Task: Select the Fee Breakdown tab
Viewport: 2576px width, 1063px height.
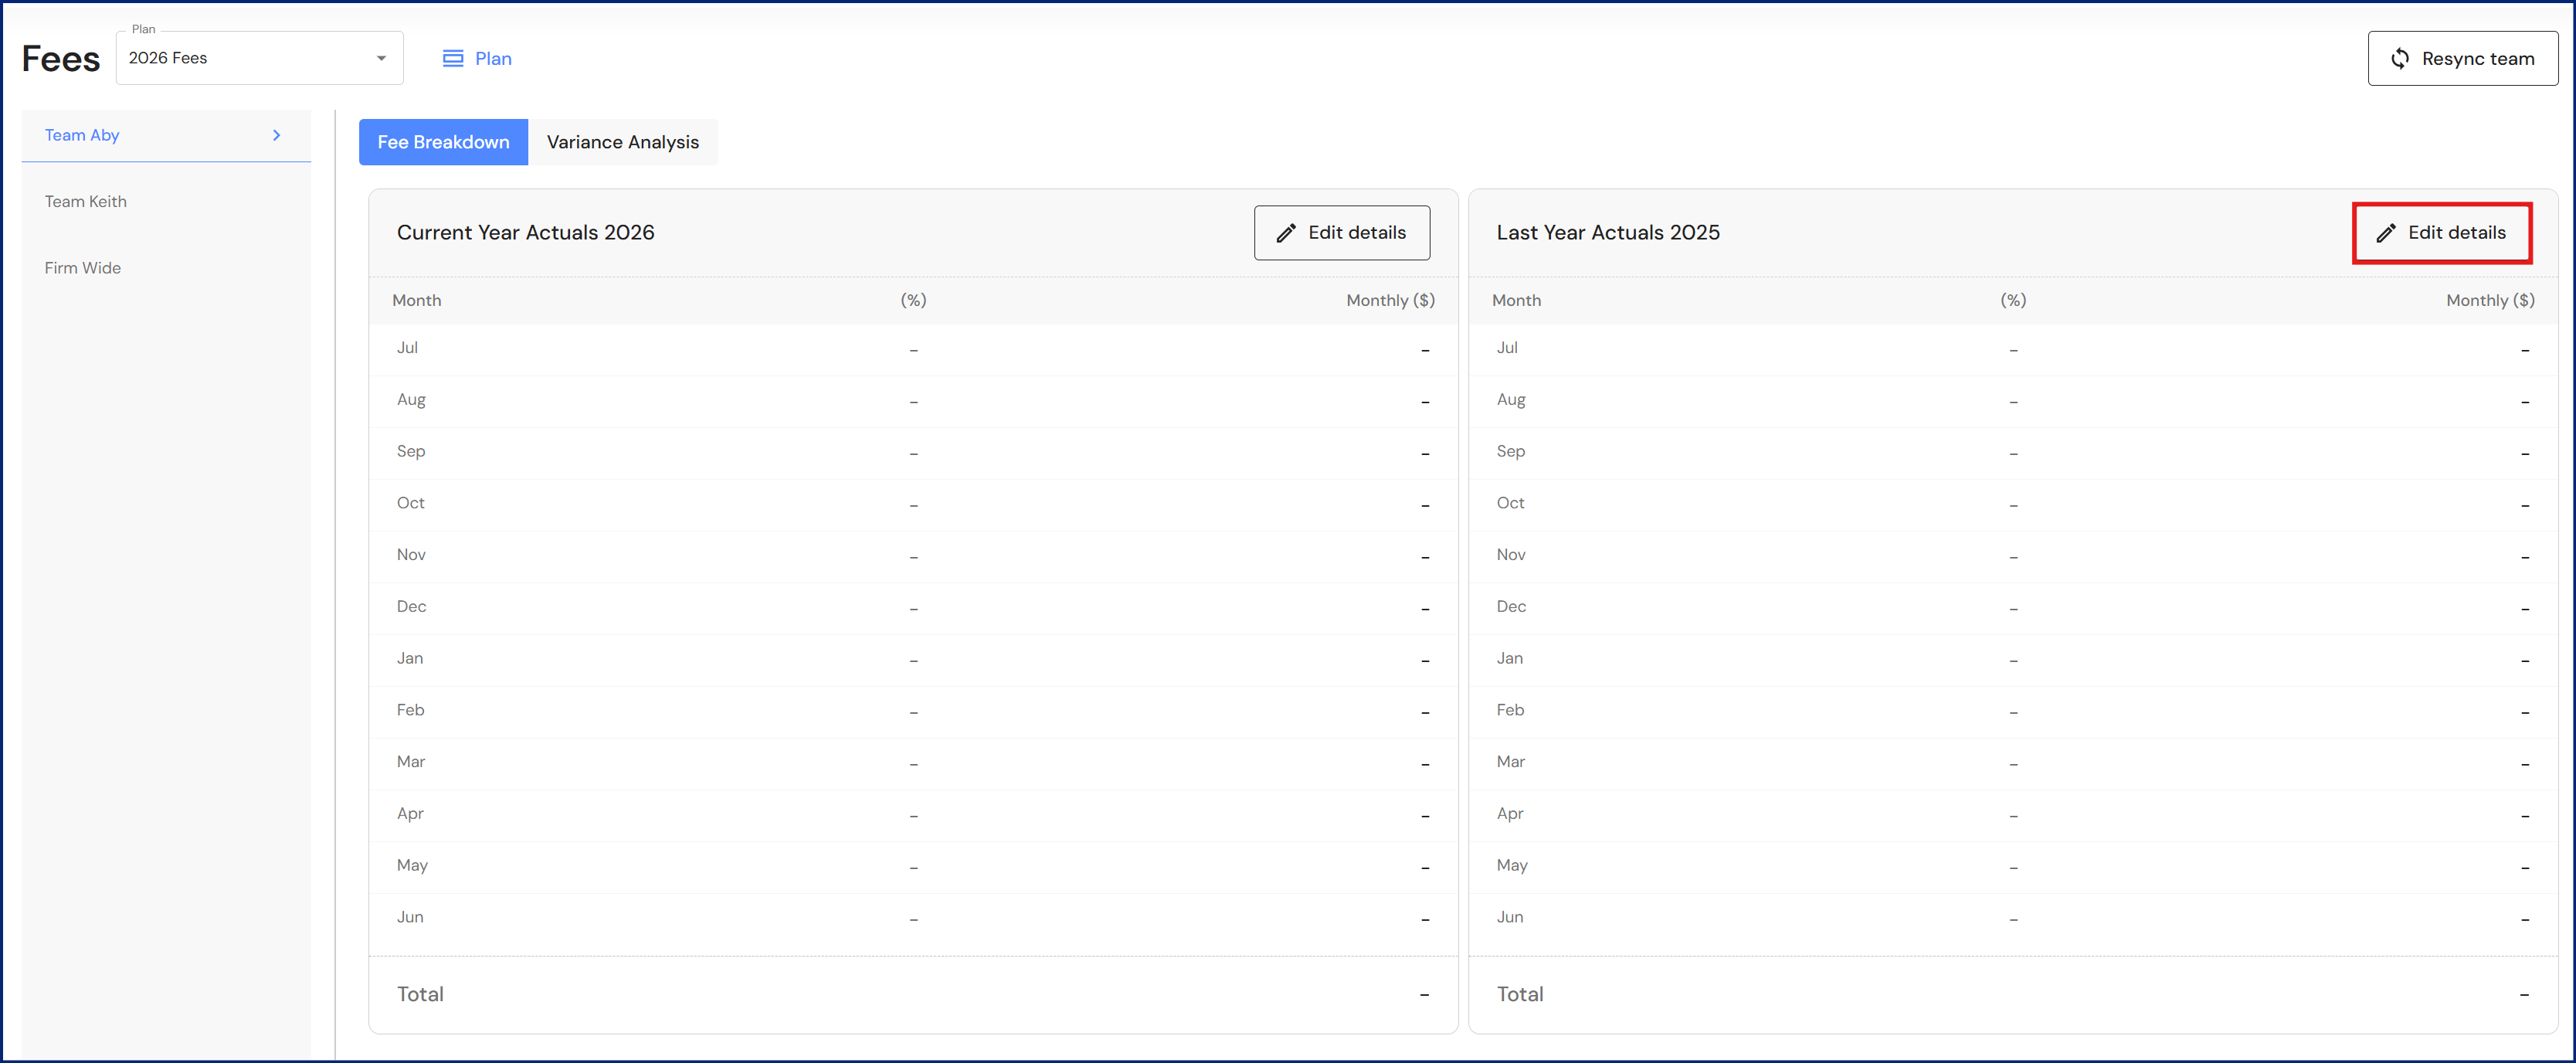Action: click(x=443, y=142)
